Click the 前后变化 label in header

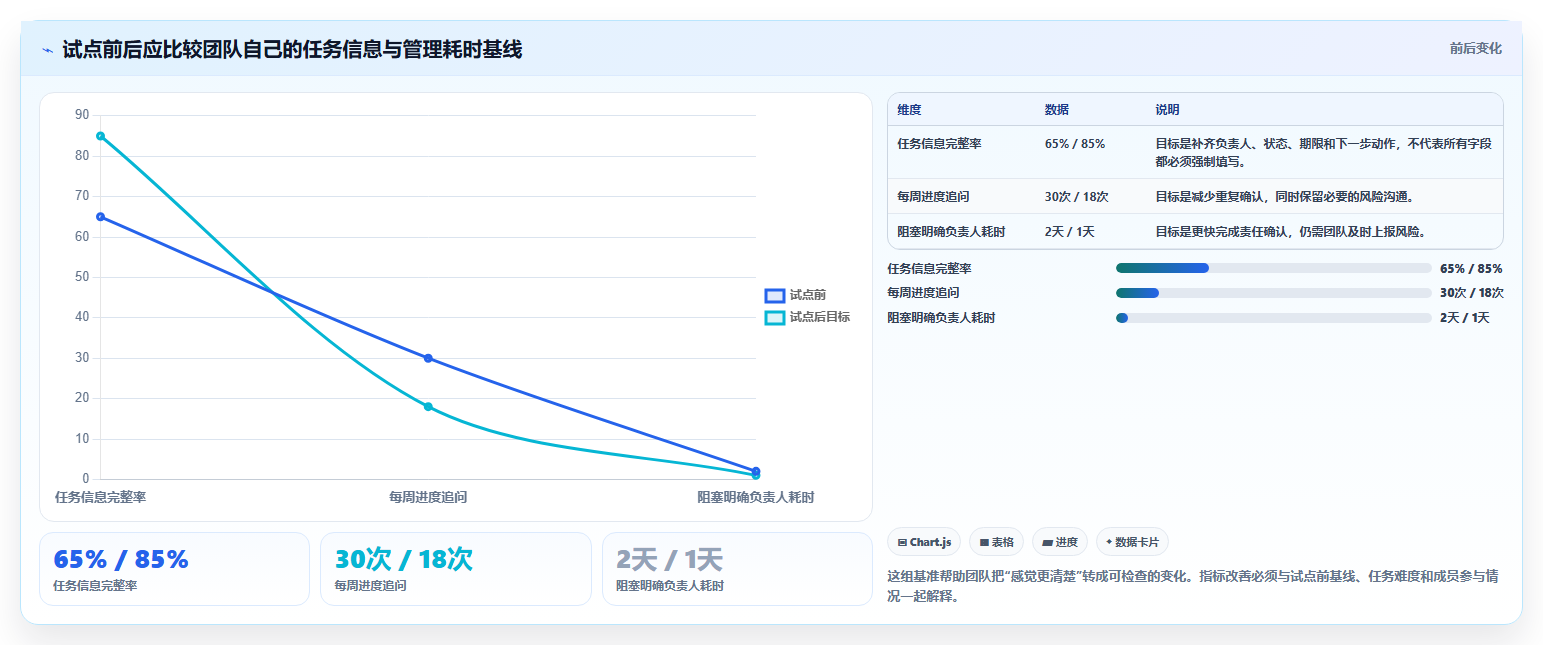(1476, 48)
